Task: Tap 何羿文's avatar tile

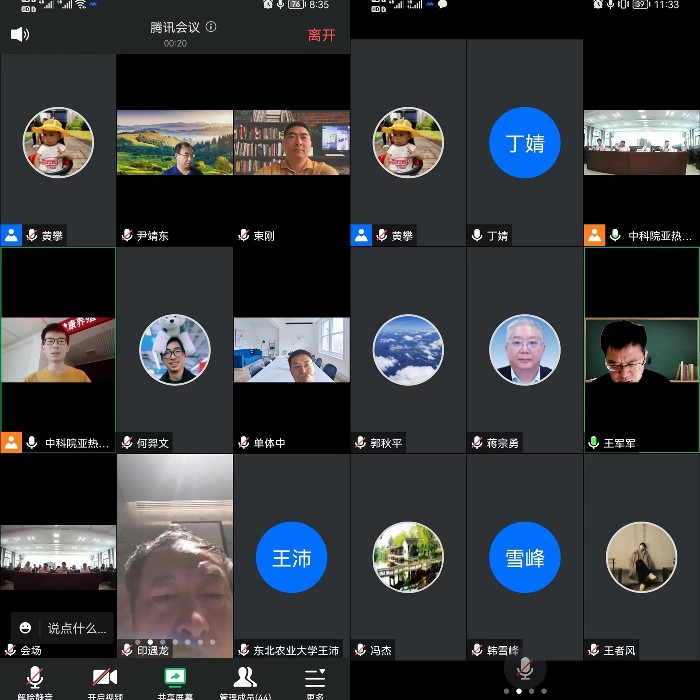Action: click(x=175, y=350)
